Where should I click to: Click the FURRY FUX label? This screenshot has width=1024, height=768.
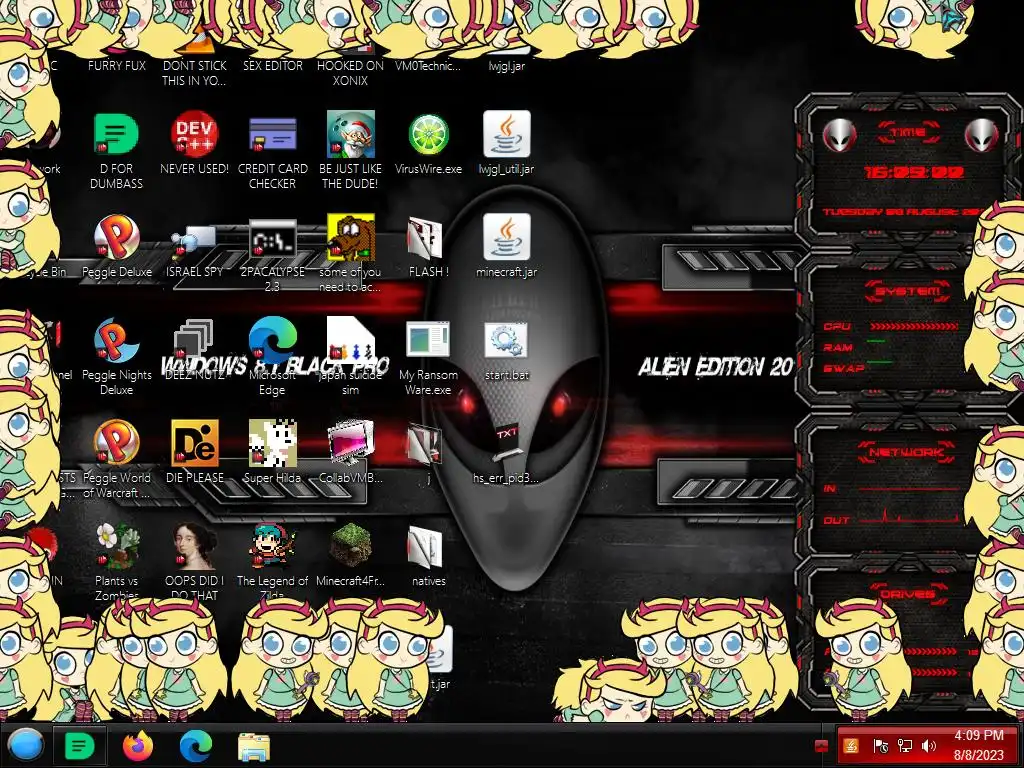tap(117, 65)
